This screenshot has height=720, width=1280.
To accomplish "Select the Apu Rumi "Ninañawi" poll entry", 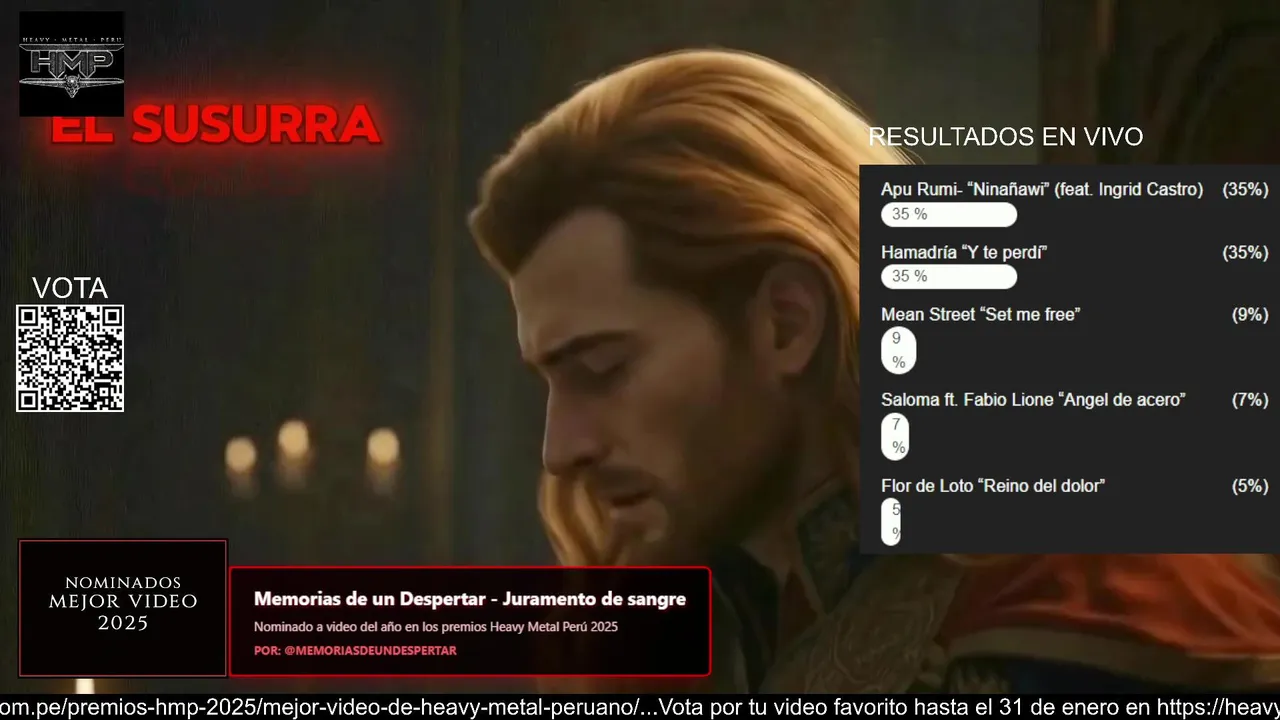I will [x=1042, y=189].
